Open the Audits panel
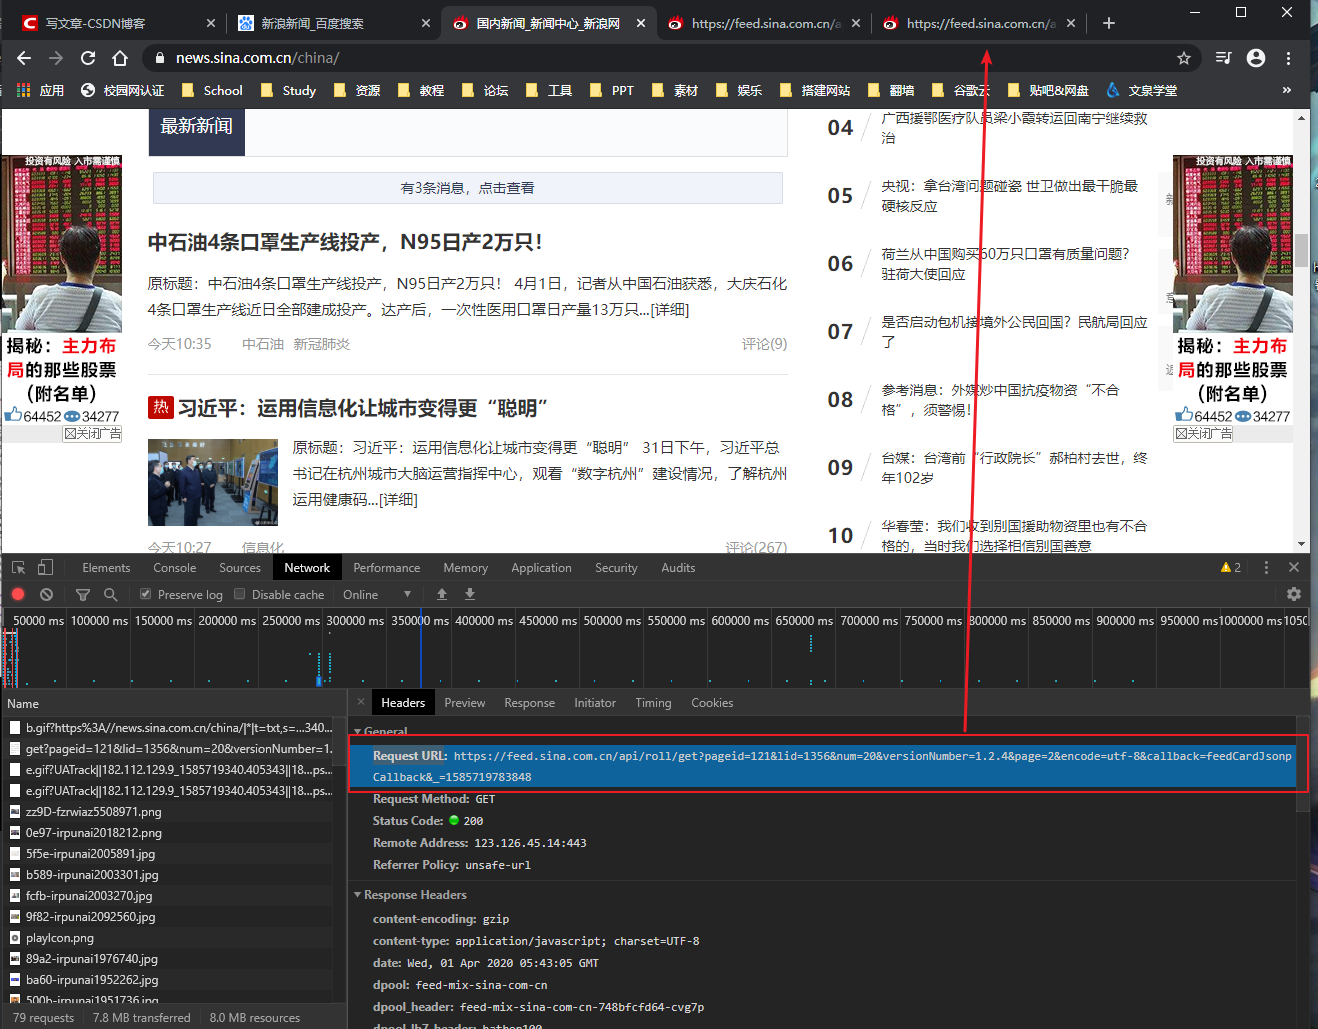This screenshot has width=1318, height=1029. (x=678, y=567)
